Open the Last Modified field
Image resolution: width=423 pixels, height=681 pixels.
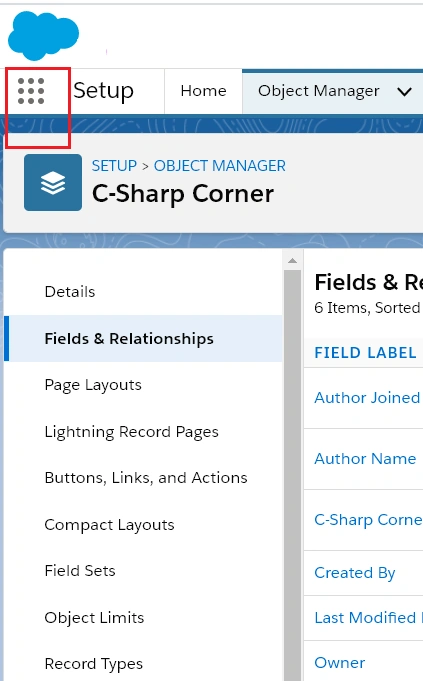(368, 618)
